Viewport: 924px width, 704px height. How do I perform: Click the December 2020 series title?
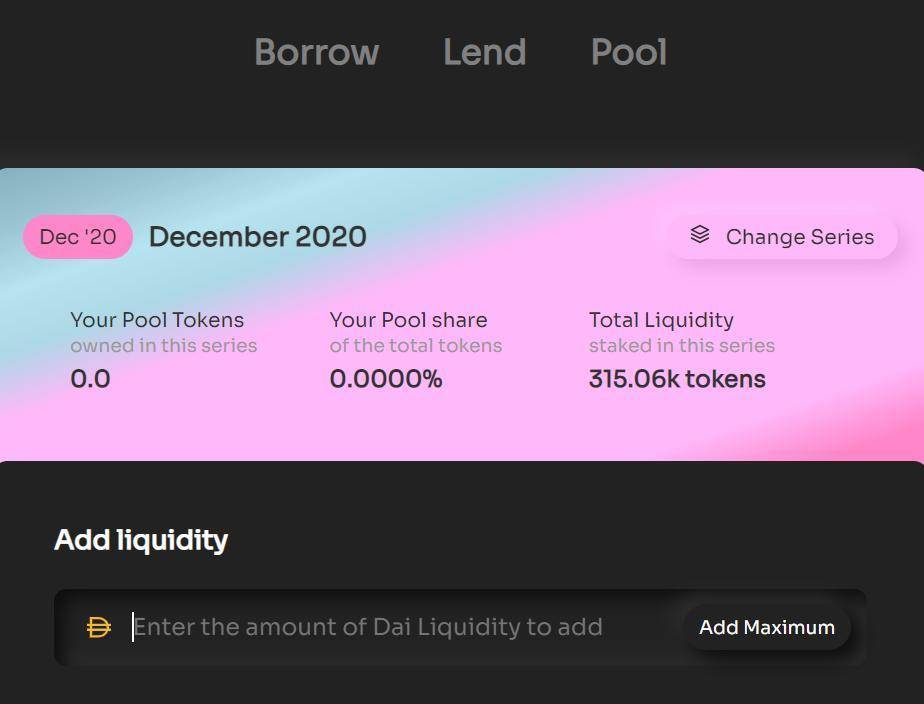[257, 237]
